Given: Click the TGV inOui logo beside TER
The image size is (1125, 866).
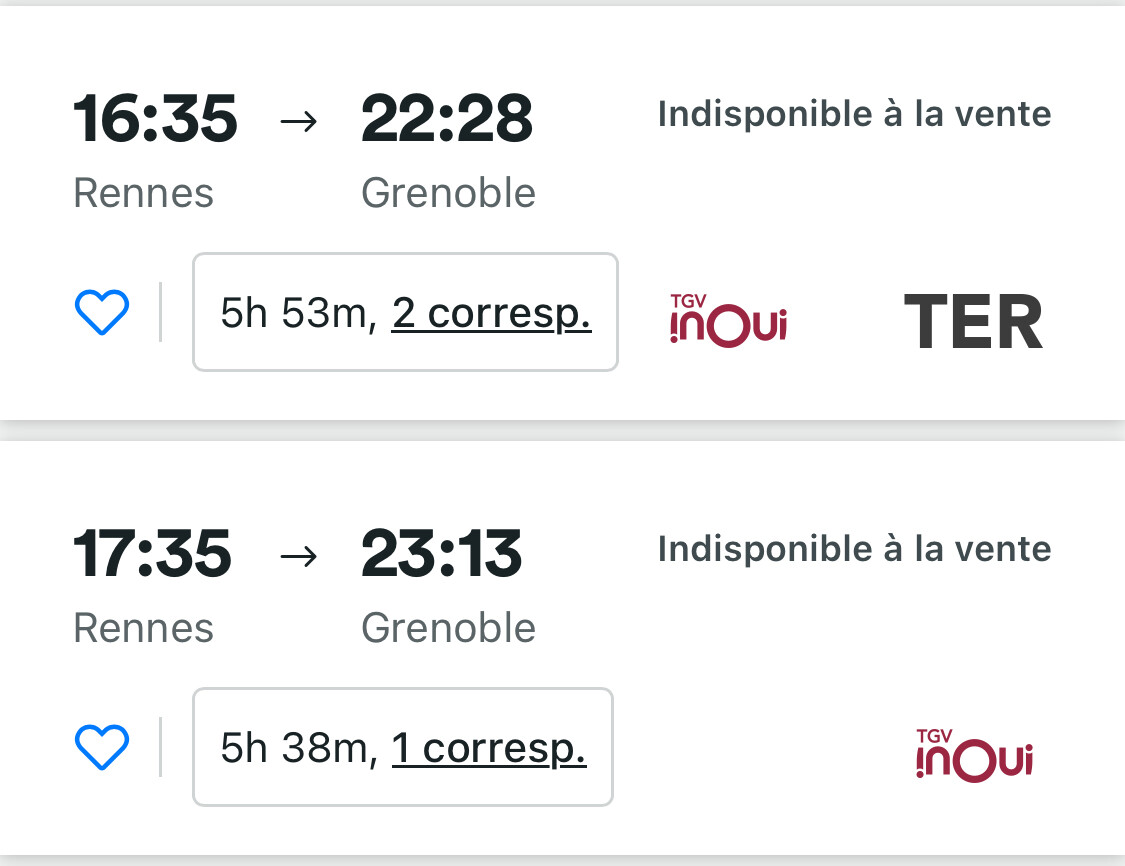Looking at the screenshot, I should [728, 321].
